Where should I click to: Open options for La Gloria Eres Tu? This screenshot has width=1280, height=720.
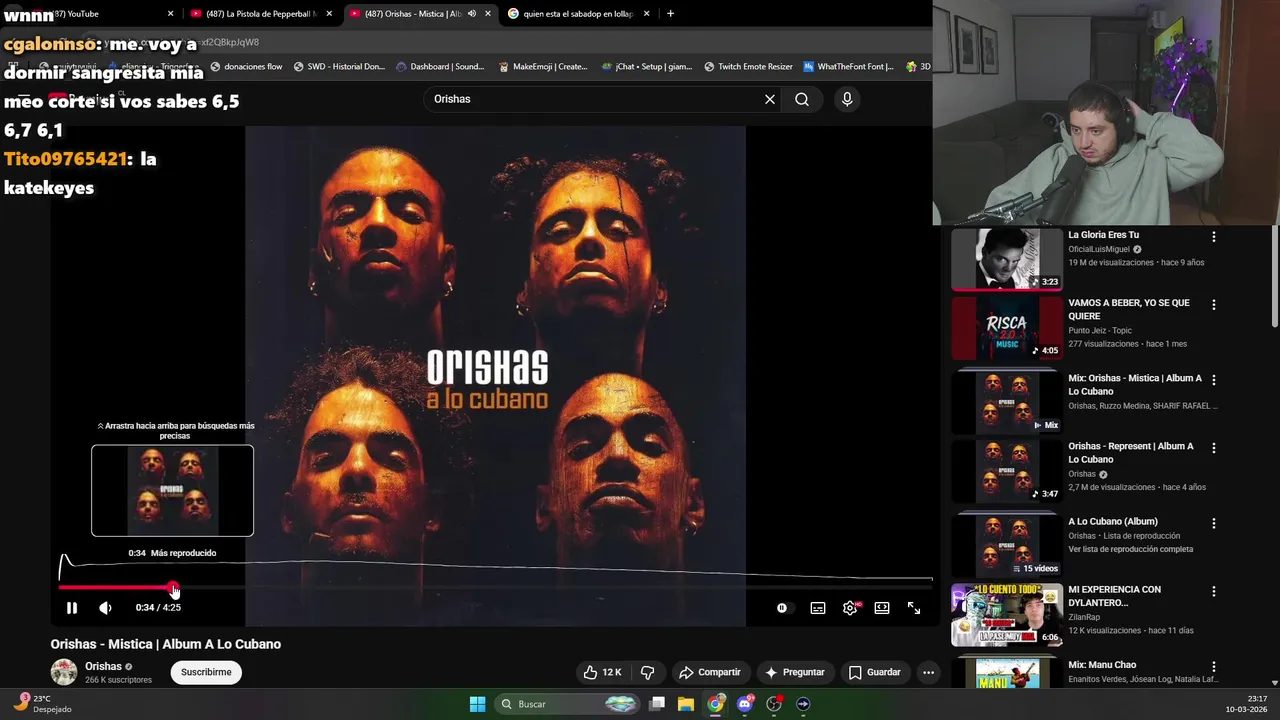1214,237
